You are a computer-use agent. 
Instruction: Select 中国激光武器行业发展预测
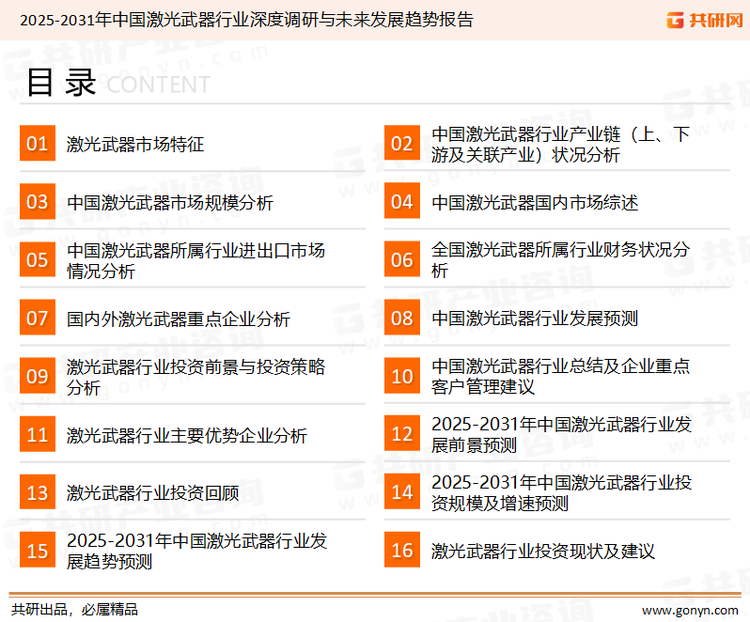535,318
